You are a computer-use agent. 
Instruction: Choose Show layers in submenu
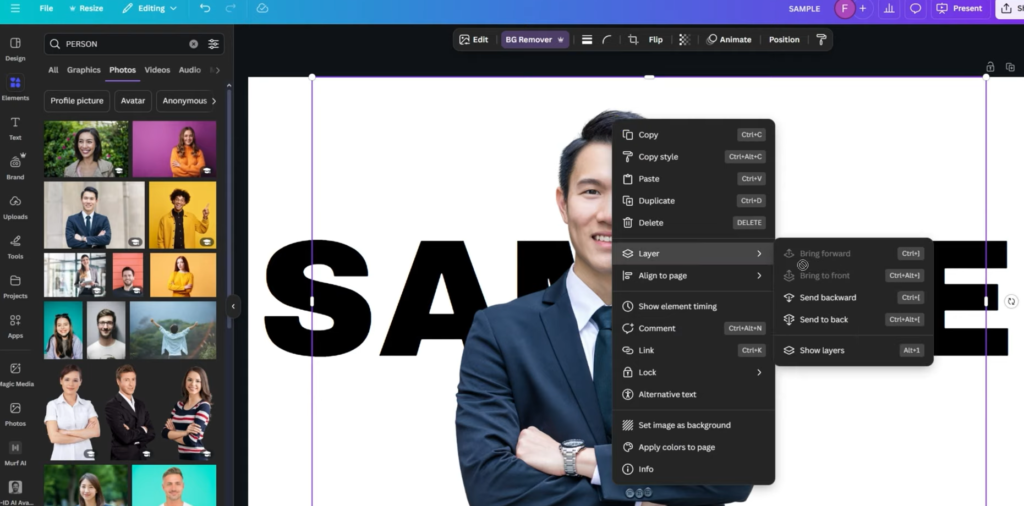(x=854, y=351)
